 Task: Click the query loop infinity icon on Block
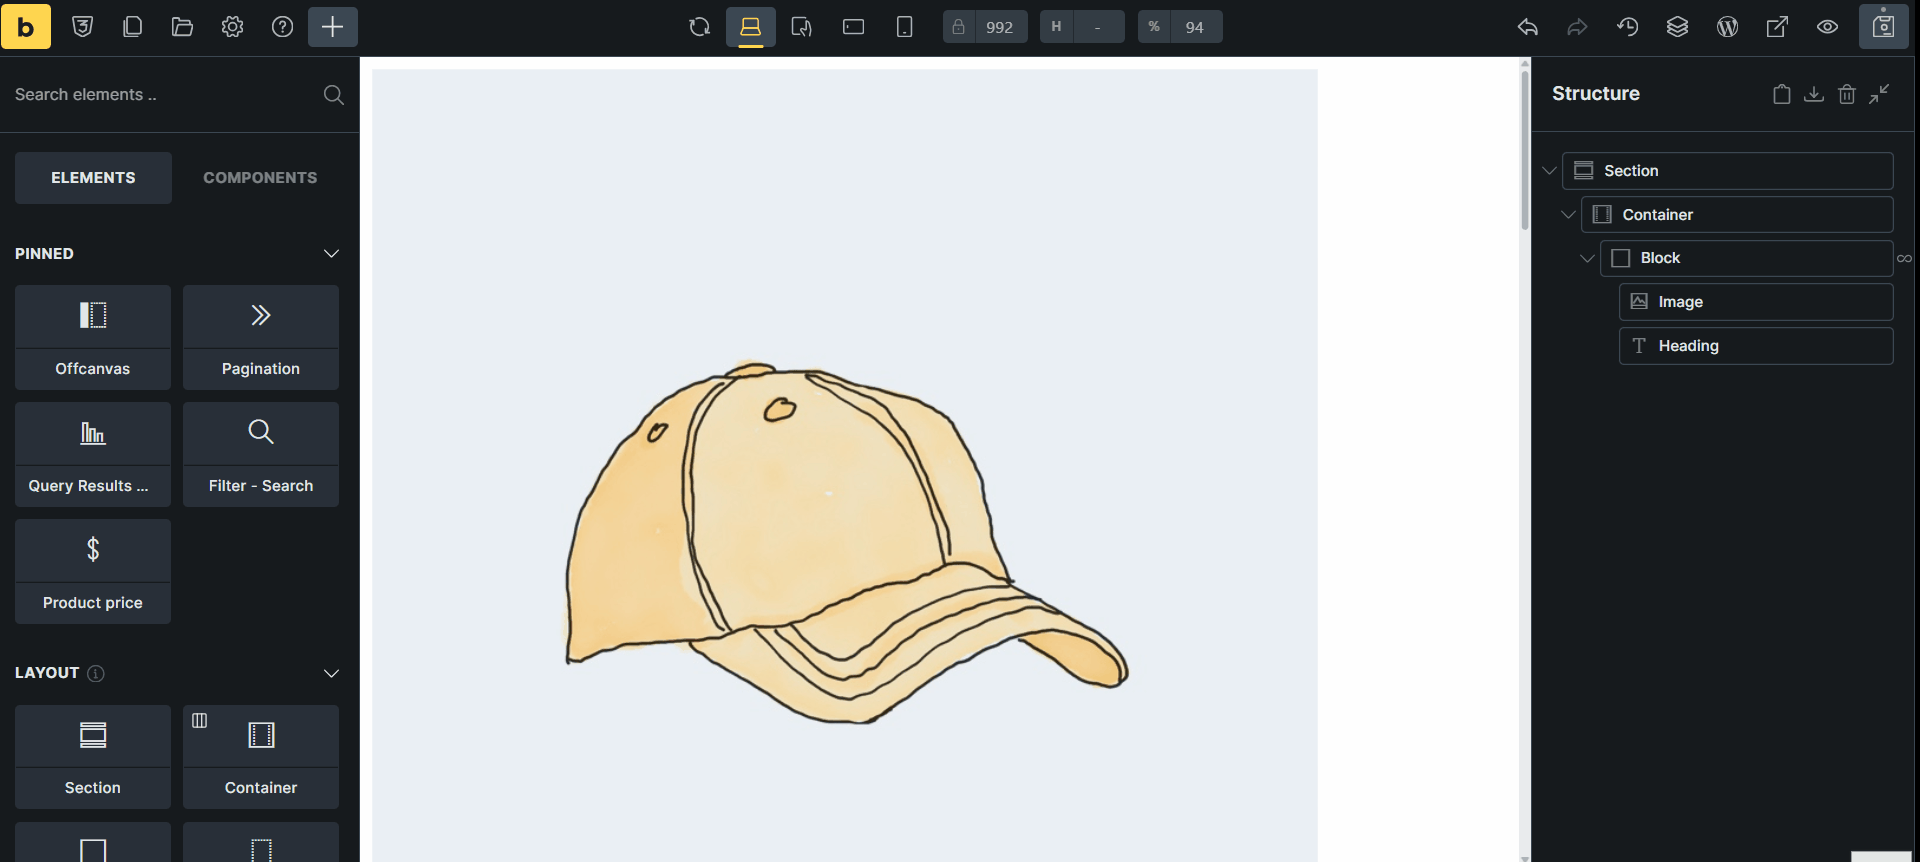pyautogui.click(x=1904, y=259)
